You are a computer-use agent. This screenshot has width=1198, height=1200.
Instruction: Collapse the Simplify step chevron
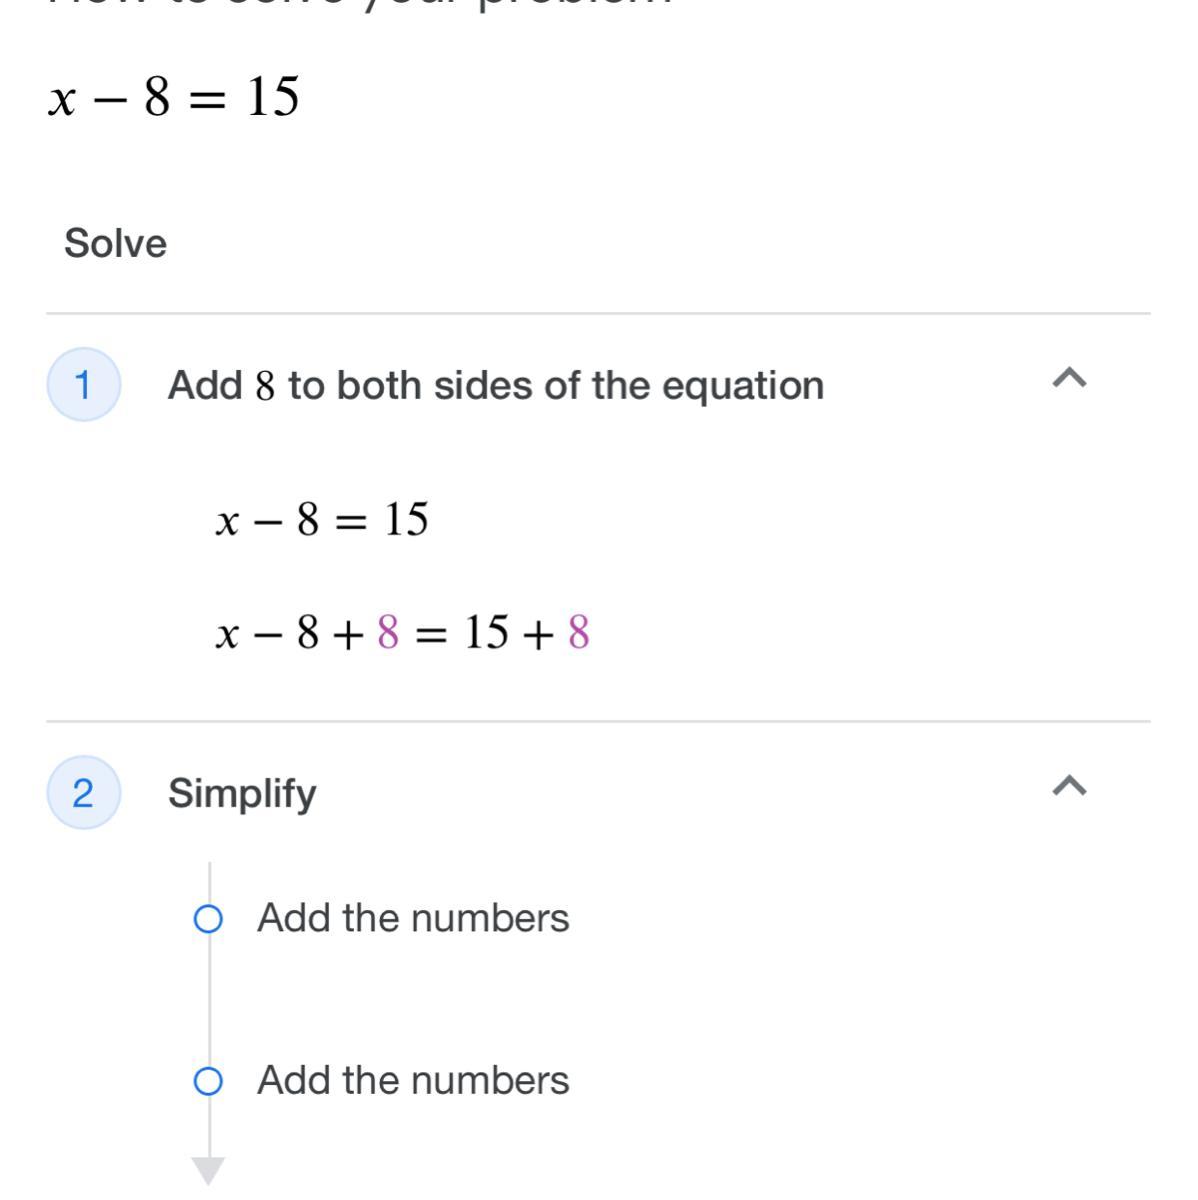coord(1069,786)
